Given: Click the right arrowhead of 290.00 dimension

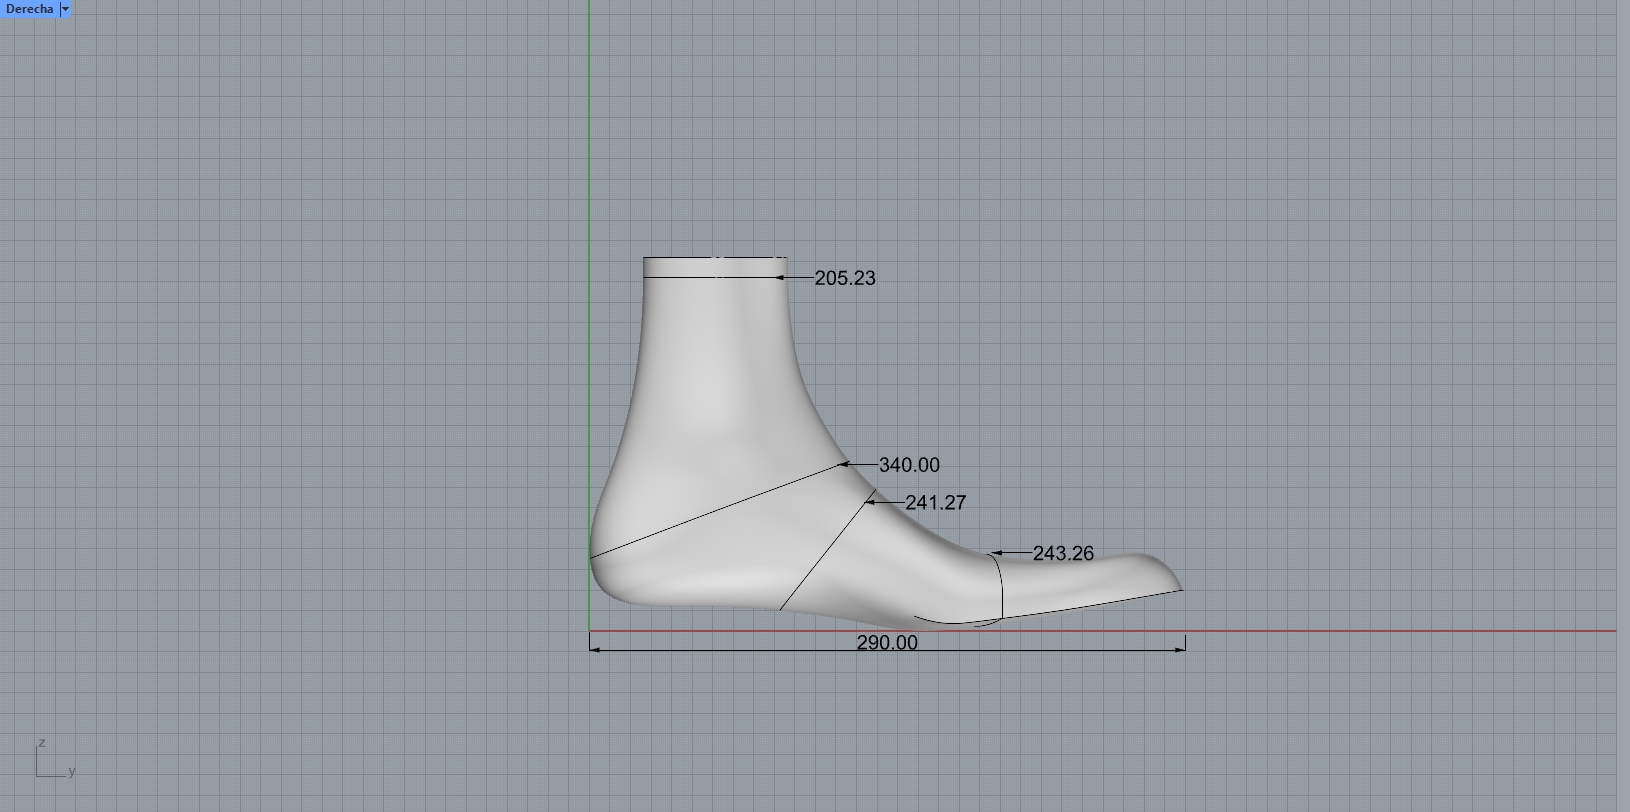Looking at the screenshot, I should tap(1180, 649).
